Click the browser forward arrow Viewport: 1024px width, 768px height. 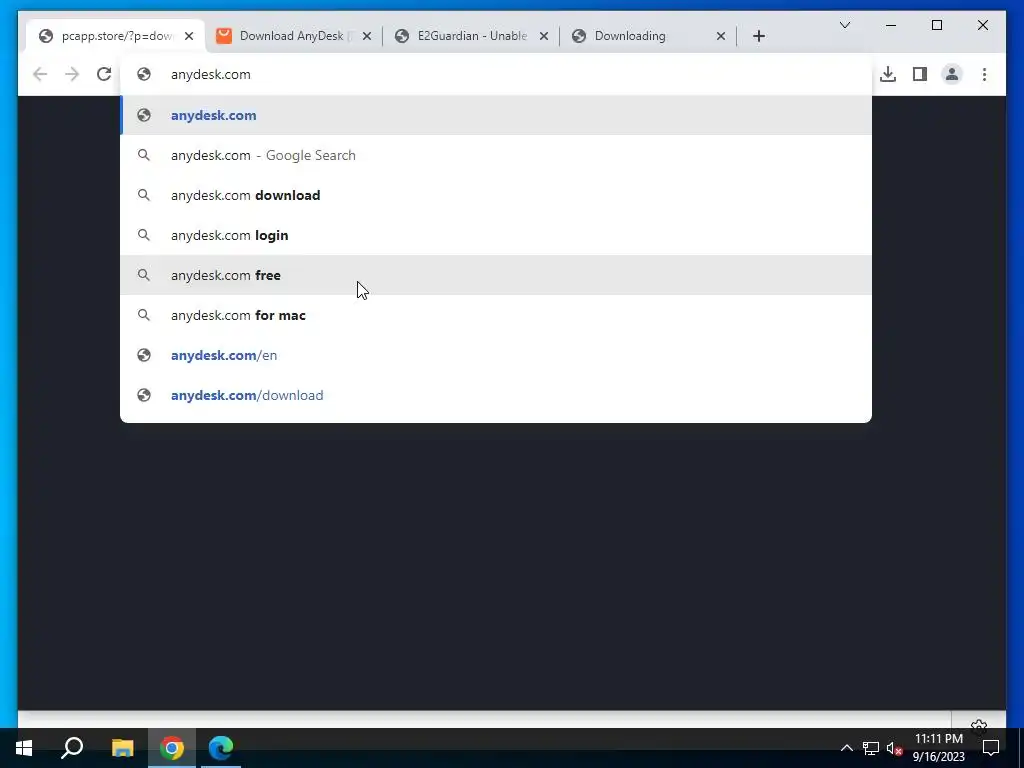pos(72,74)
